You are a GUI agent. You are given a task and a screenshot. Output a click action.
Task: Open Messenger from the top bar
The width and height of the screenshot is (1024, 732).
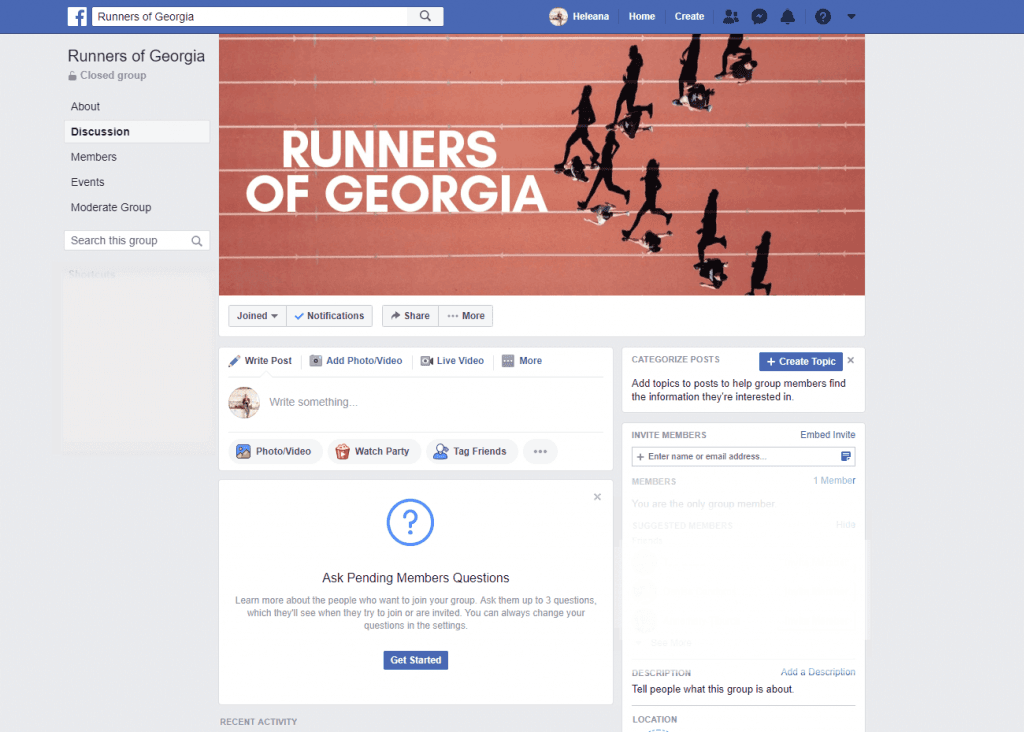click(x=759, y=16)
